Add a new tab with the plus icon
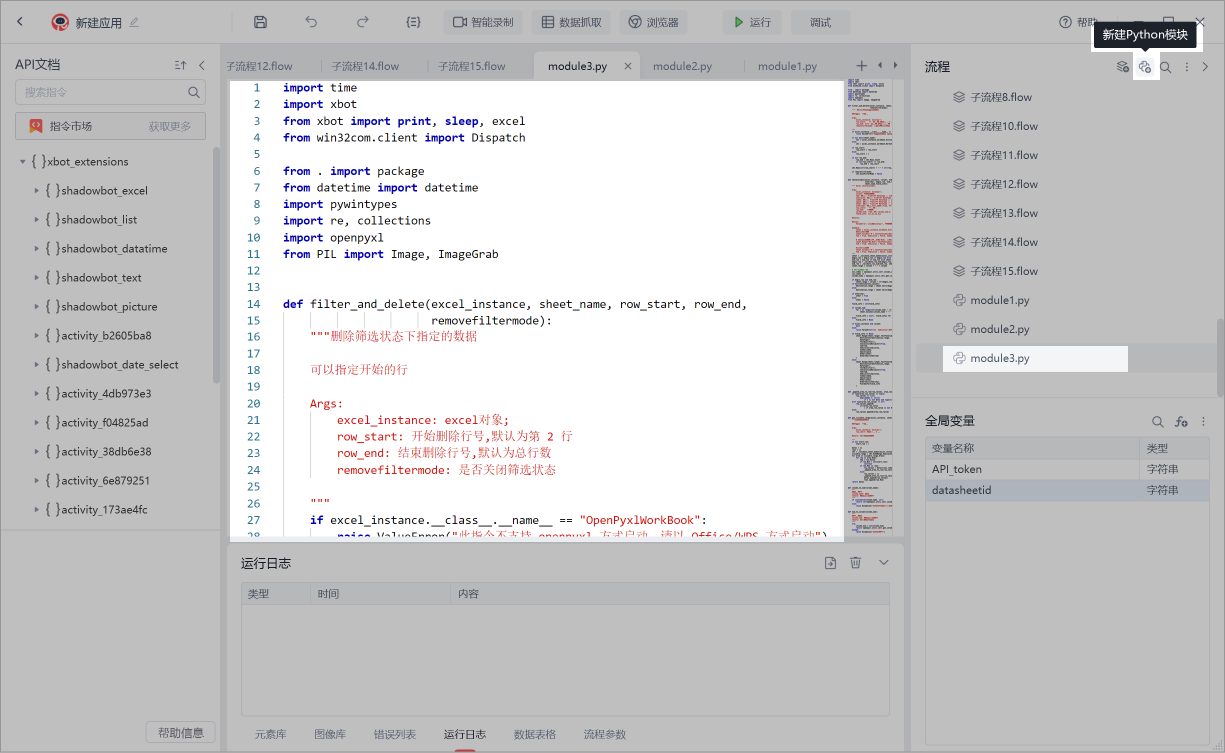The height and width of the screenshot is (753, 1225). coord(862,66)
